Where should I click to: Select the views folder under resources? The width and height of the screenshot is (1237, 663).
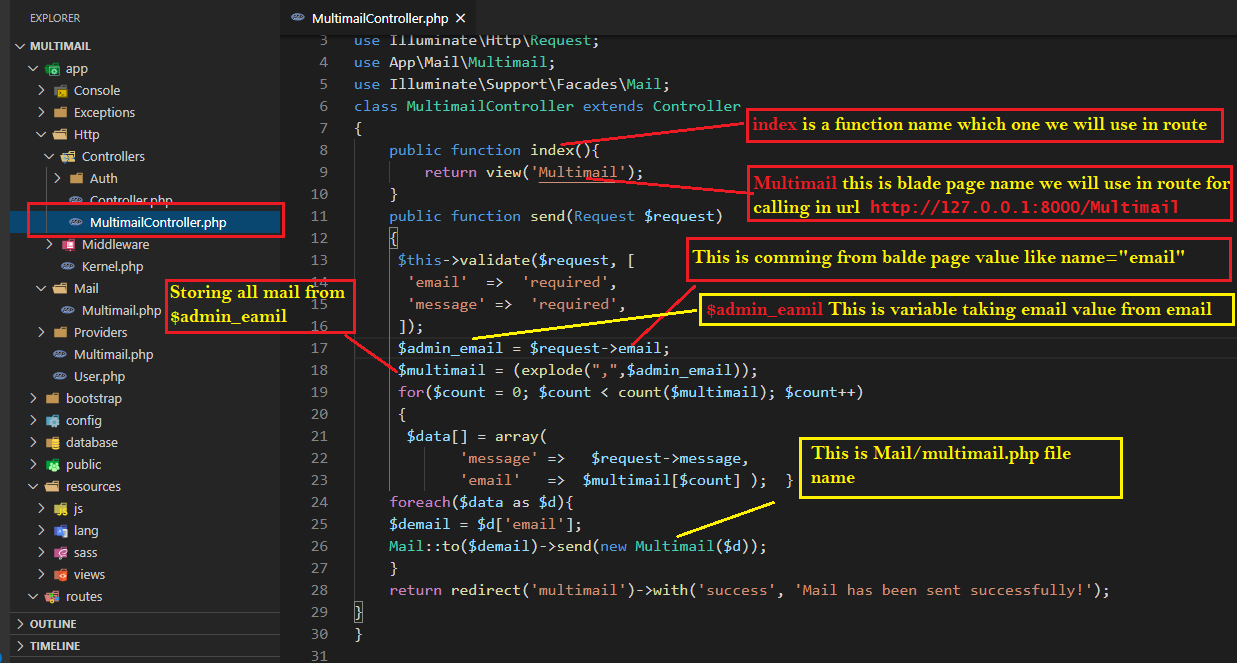(x=89, y=575)
